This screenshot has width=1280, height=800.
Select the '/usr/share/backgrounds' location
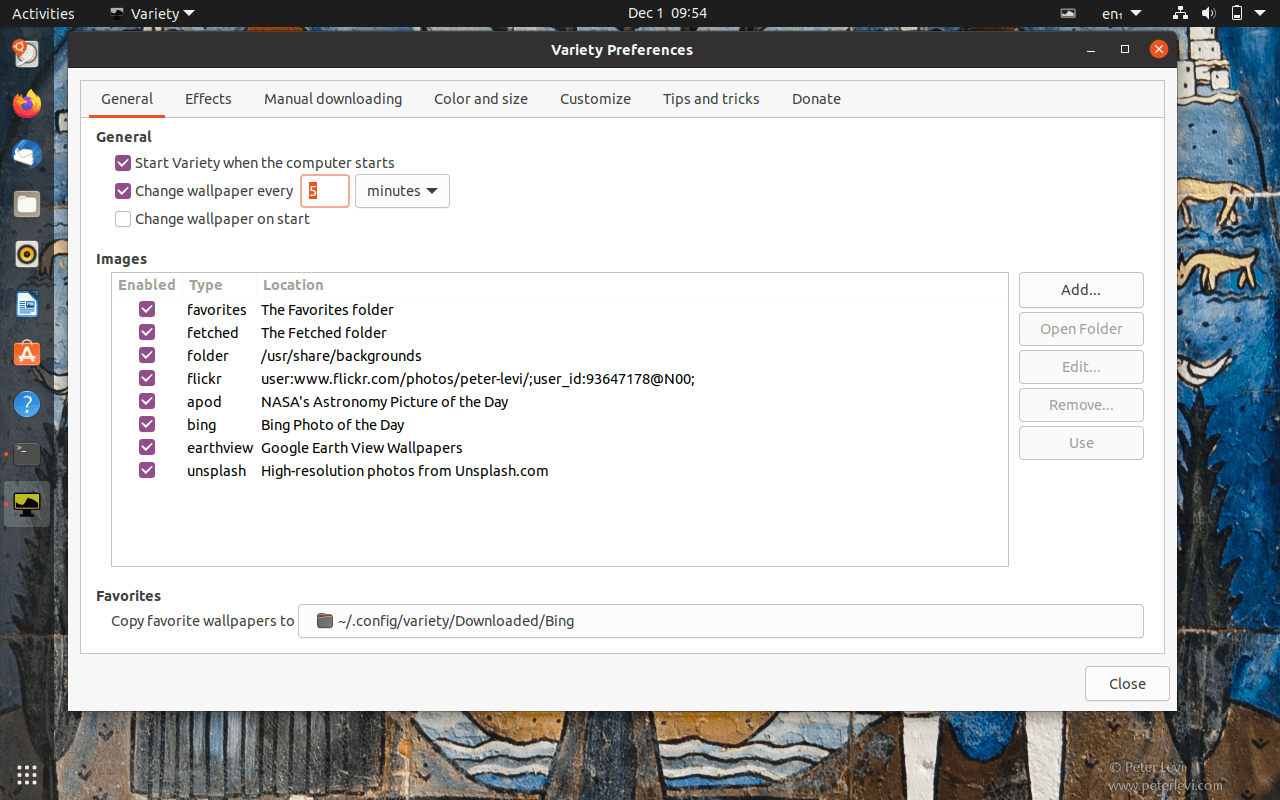341,356
